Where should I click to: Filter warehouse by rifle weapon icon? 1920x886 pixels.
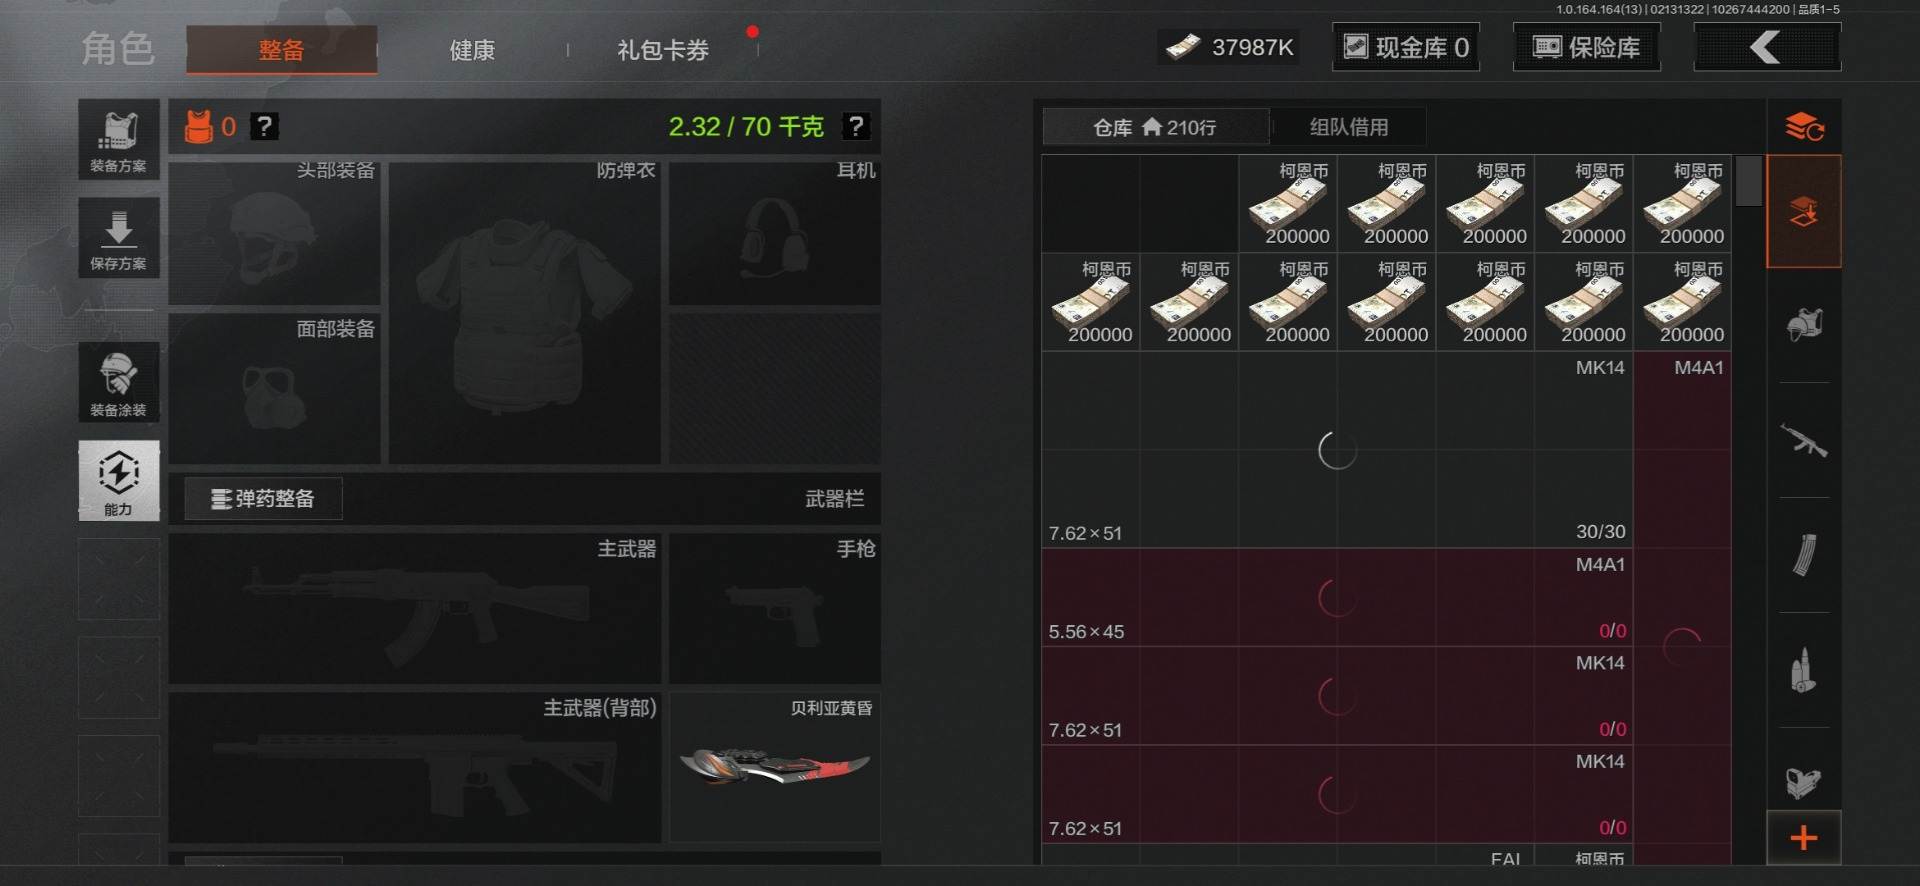[1804, 441]
